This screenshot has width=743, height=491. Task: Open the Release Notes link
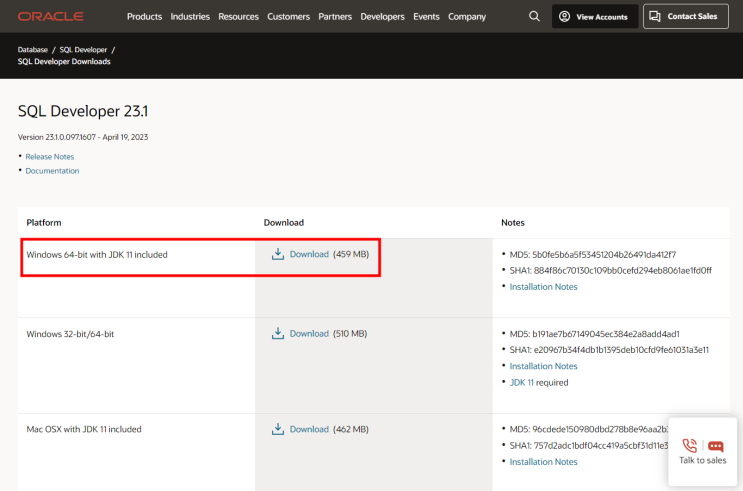(x=50, y=156)
